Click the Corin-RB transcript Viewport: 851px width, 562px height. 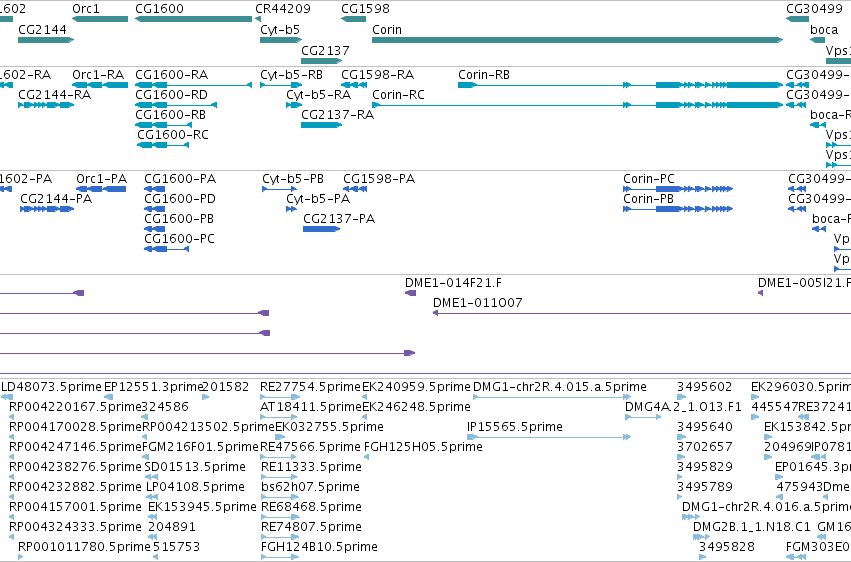(620, 85)
